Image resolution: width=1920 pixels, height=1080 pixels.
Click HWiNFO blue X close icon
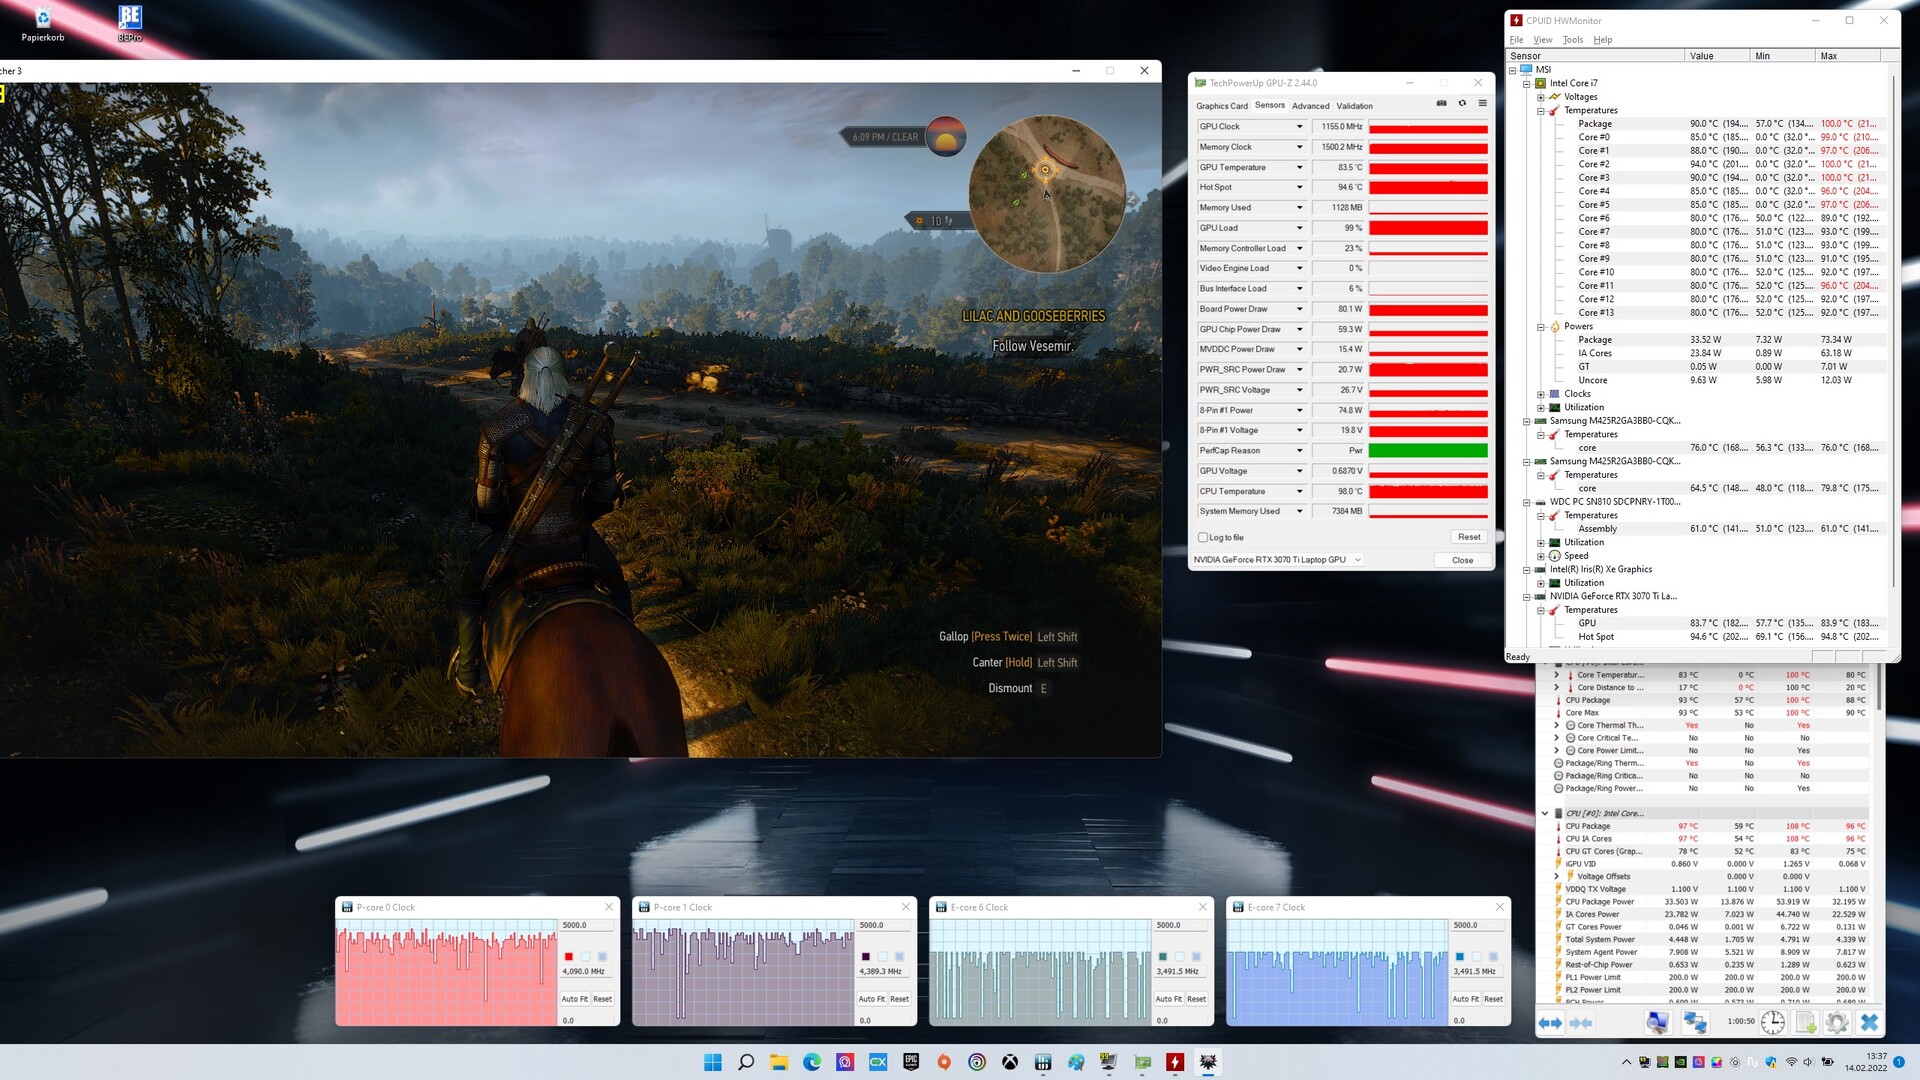coord(1869,1022)
